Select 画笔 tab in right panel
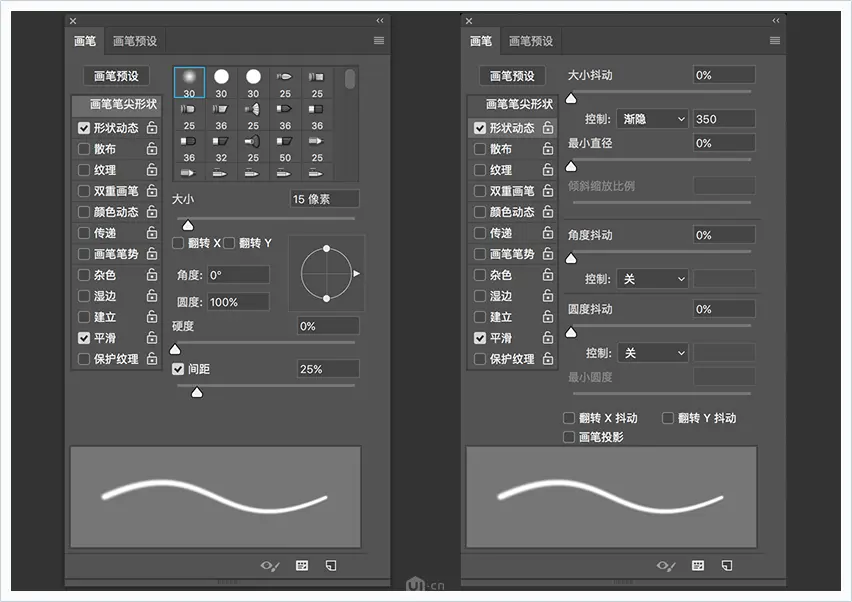 click(481, 41)
